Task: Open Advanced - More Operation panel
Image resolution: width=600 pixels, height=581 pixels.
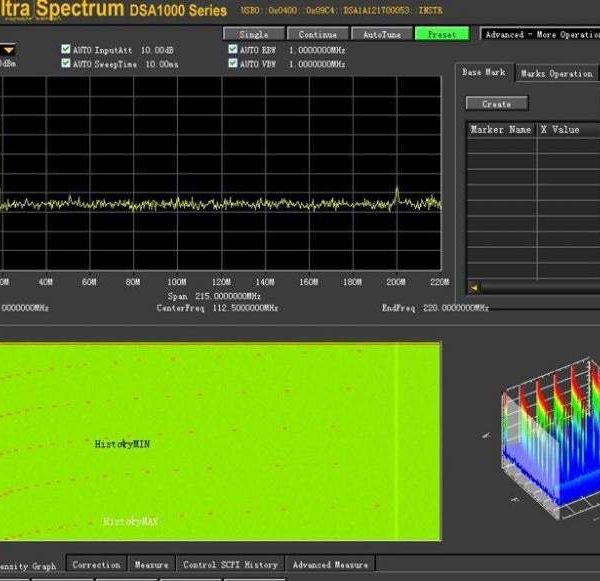Action: [x=540, y=34]
